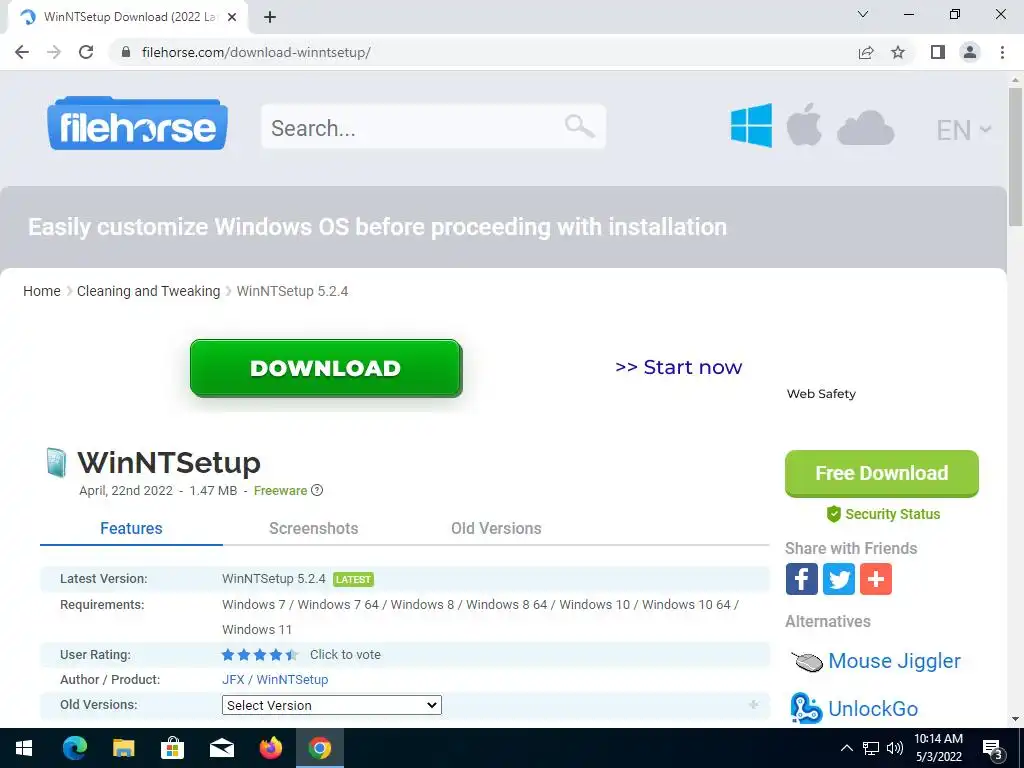This screenshot has width=1024, height=768.
Task: Click the Freeware help question icon
Action: point(317,490)
